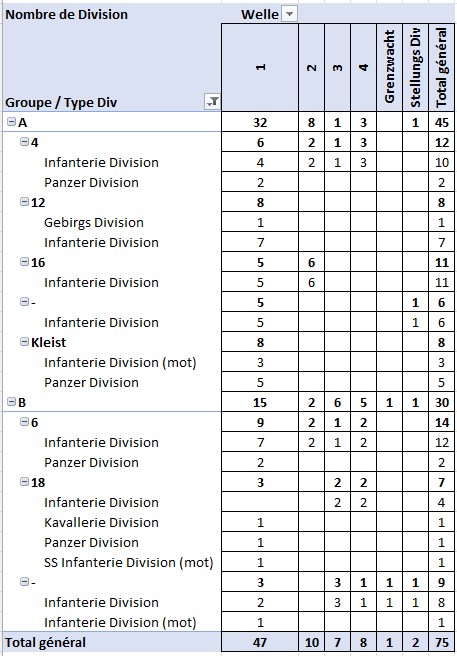Collapse group A in the pivot table
The width and height of the screenshot is (457, 656).
(11, 122)
